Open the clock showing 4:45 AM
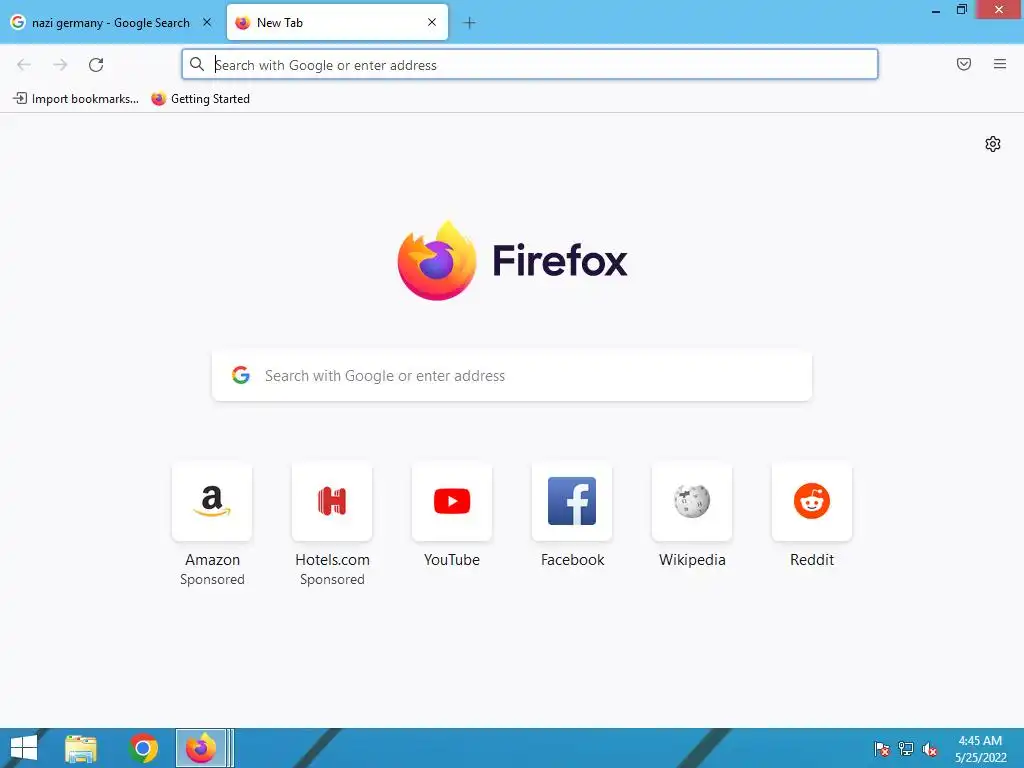Viewport: 1024px width, 768px height. 980,749
